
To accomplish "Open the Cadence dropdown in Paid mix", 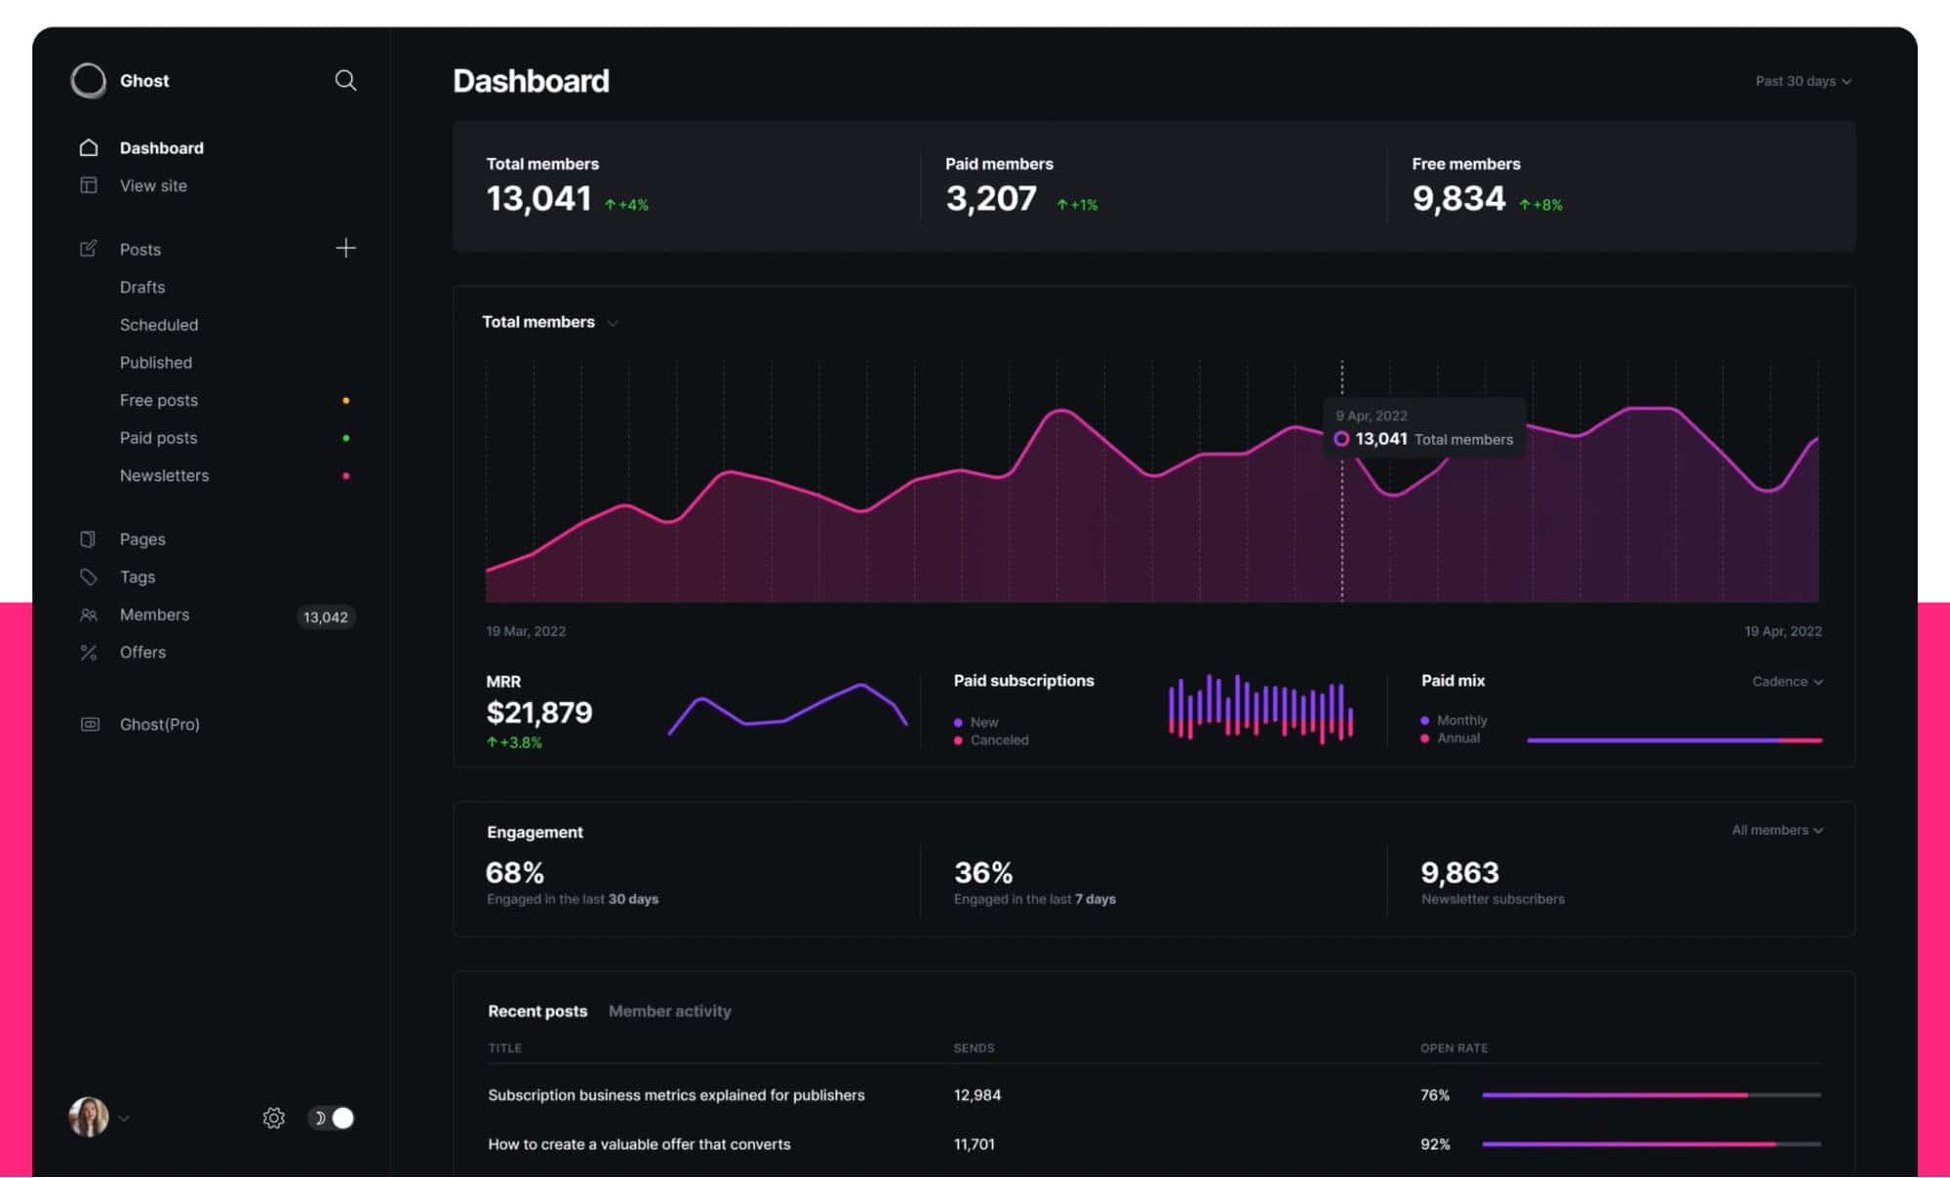I will (x=1787, y=681).
